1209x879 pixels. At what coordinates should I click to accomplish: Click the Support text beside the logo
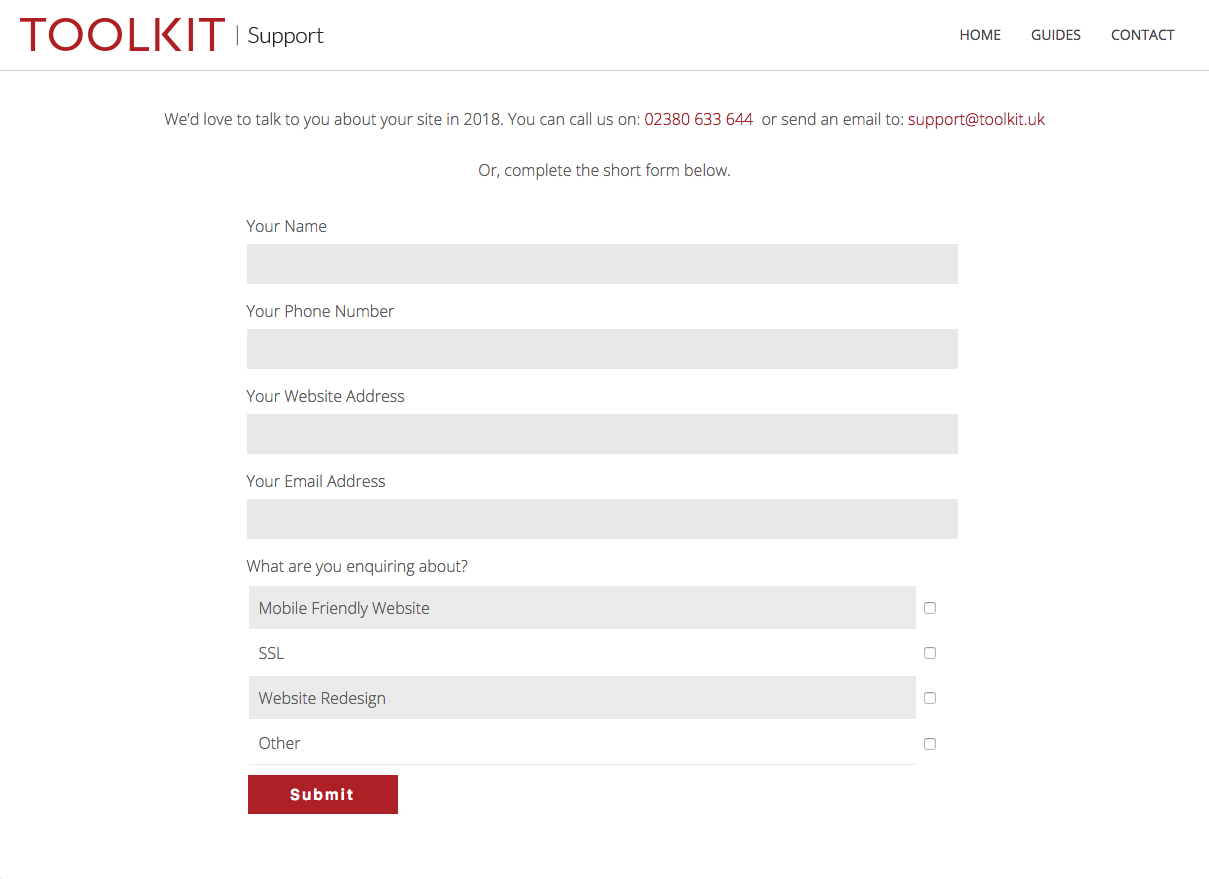(285, 36)
